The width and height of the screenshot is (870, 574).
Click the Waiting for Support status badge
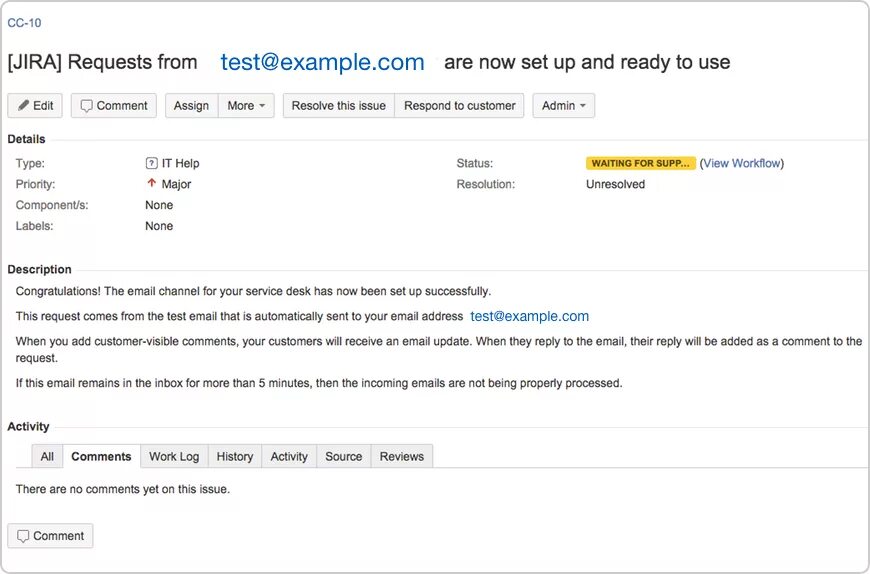(640, 163)
